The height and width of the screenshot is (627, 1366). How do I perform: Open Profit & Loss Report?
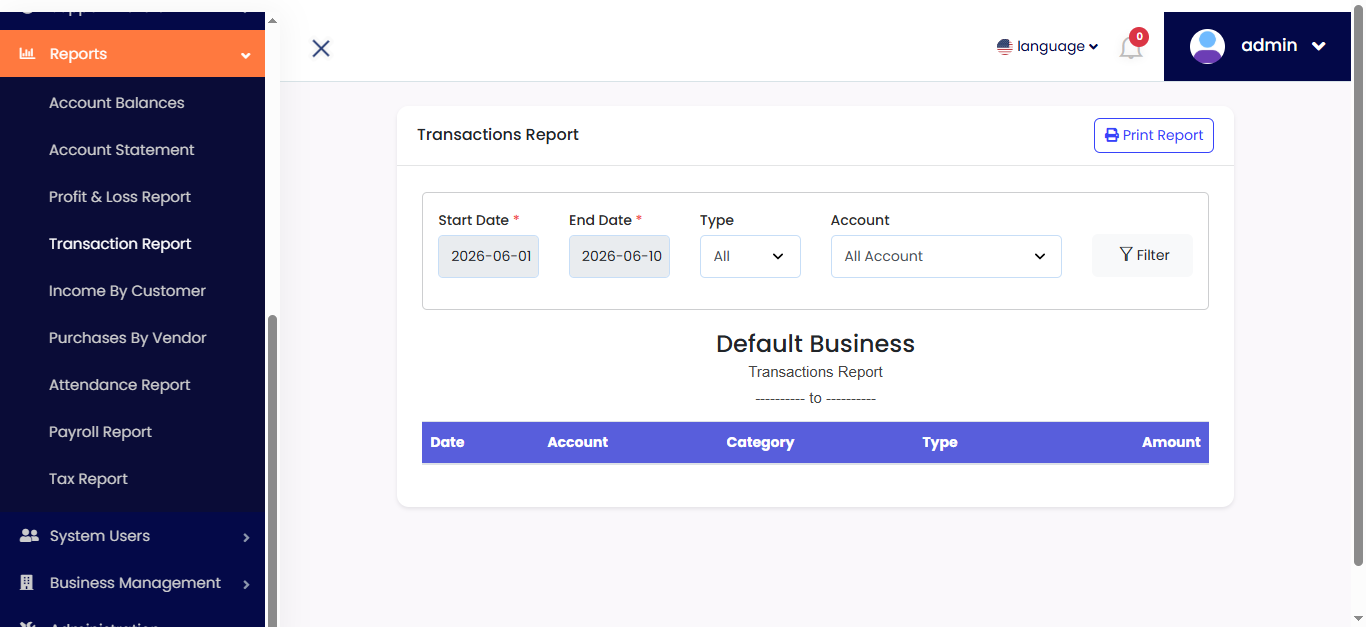coord(119,196)
